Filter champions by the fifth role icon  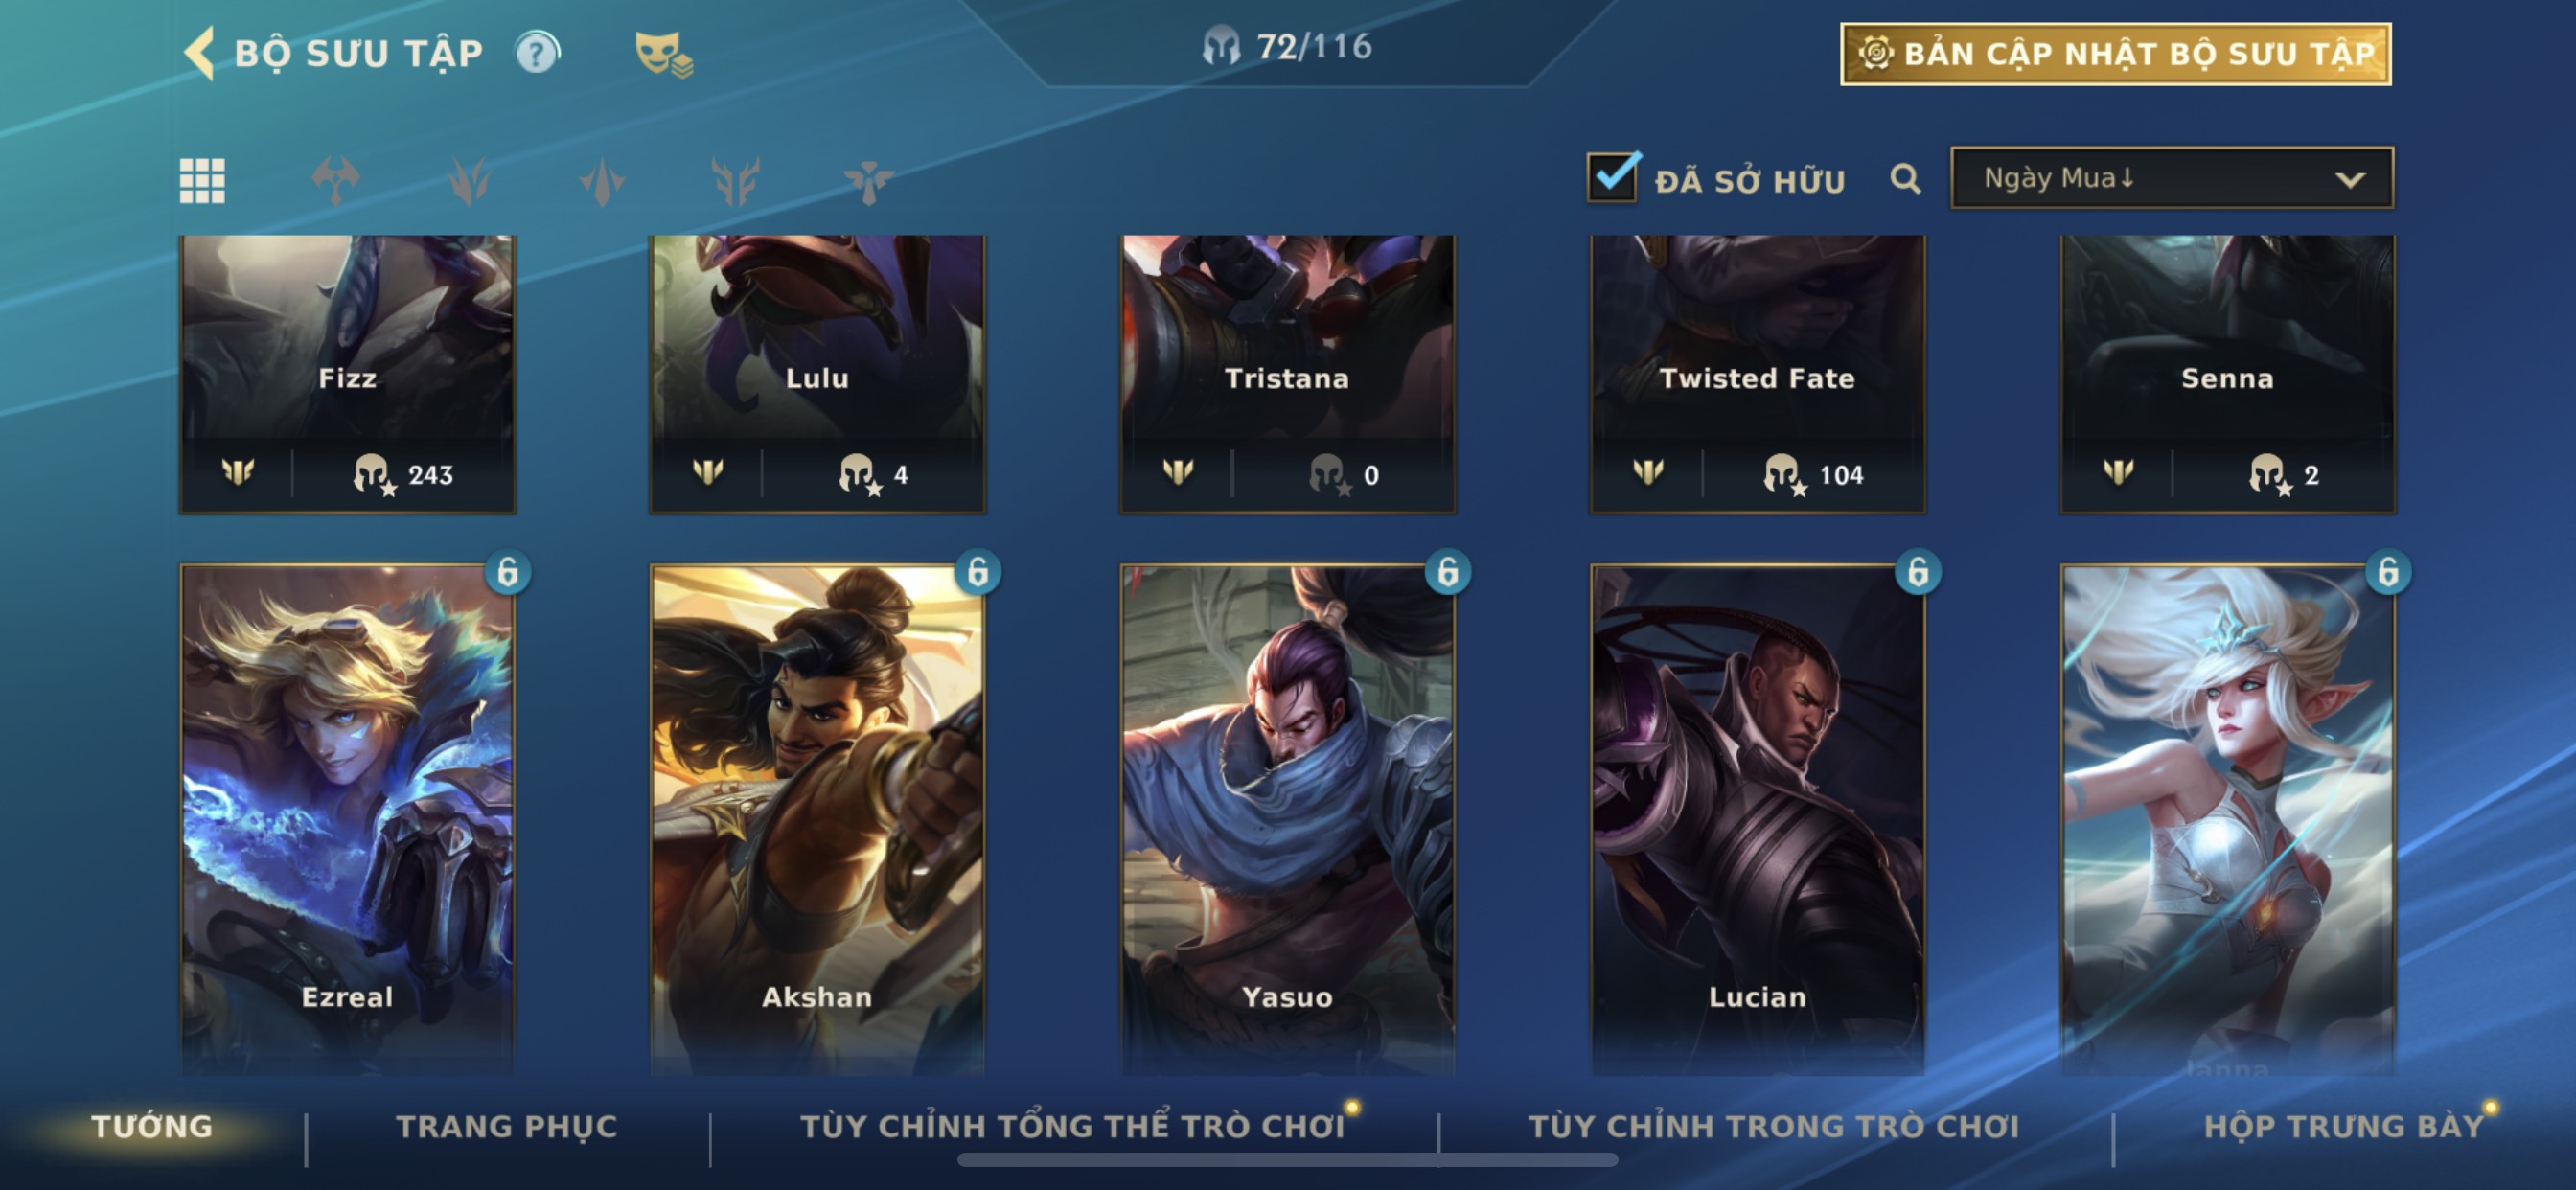(x=868, y=181)
